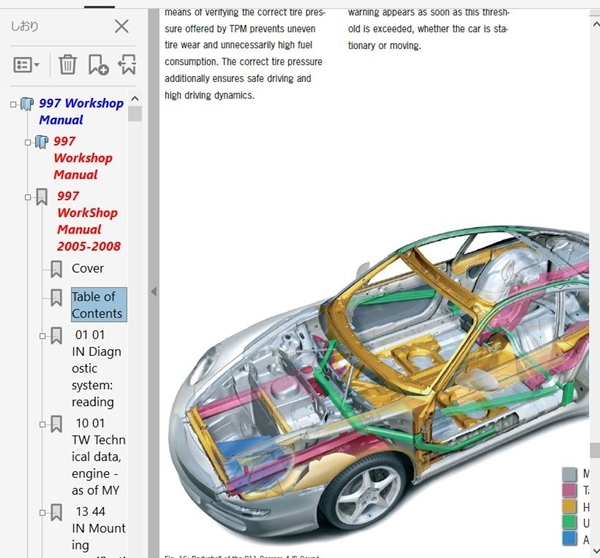Click the blue legend color swatch
Screen dimensions: 600x558
click(x=569, y=538)
